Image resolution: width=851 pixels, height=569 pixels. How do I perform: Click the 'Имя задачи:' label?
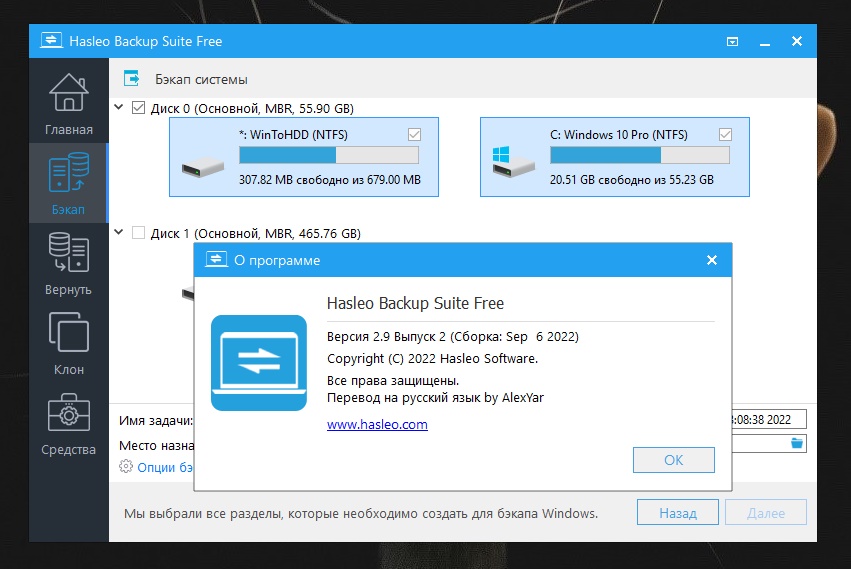(156, 420)
